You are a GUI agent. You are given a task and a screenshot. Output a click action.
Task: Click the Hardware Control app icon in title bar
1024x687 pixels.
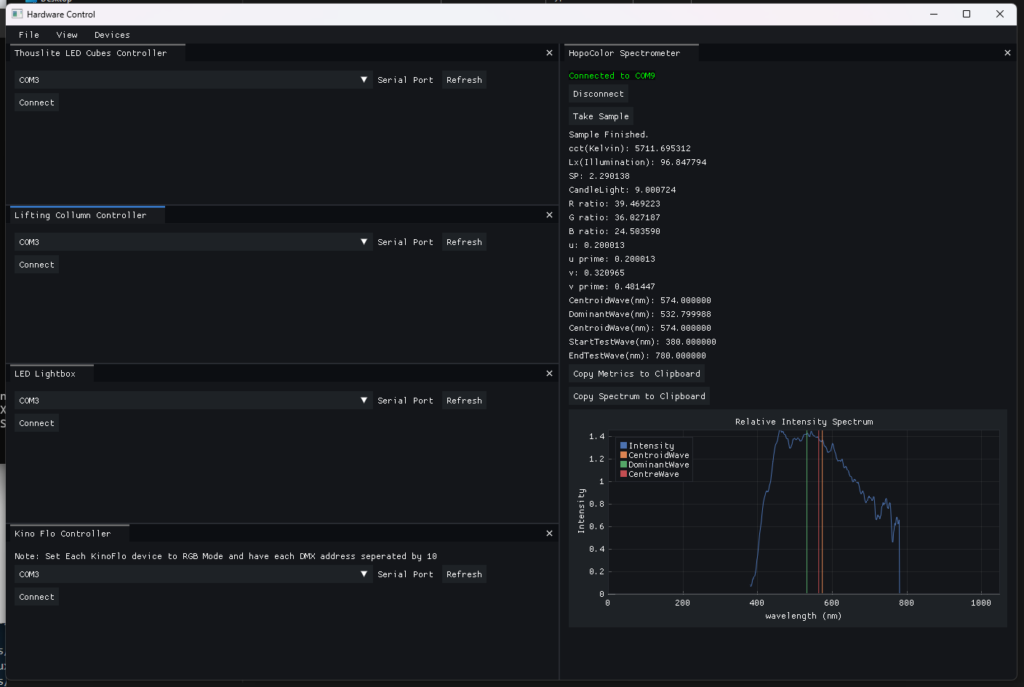(x=15, y=14)
